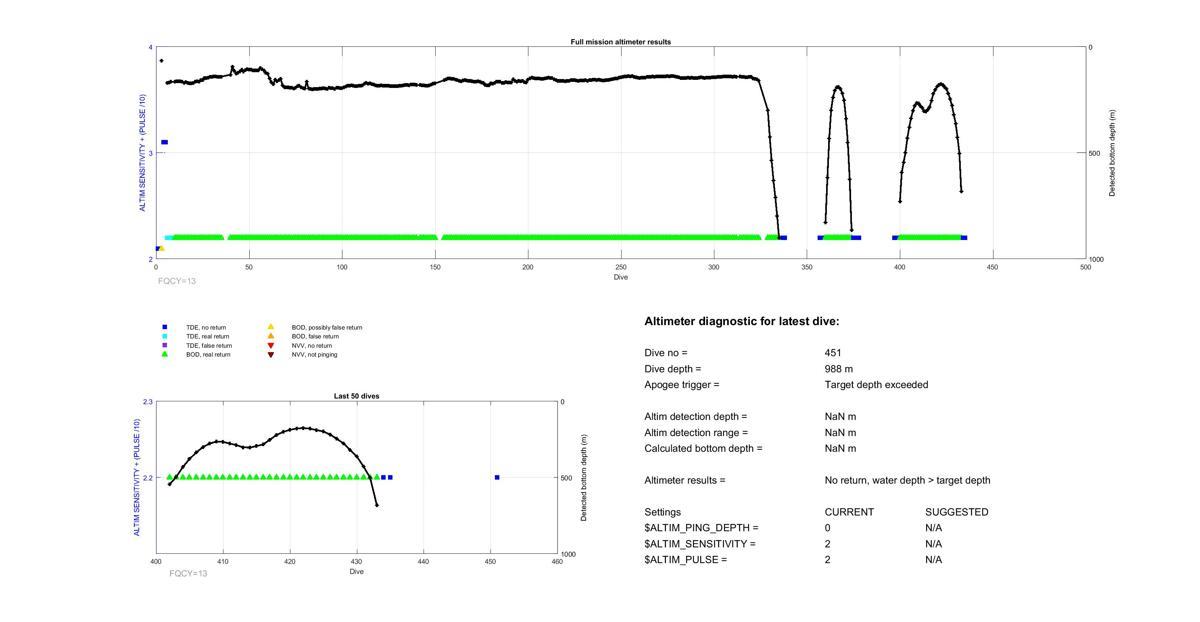Click 'ALTIM SENSITIVITY + (PULSE /10)' label on Last 50 dives plot

tap(137, 478)
